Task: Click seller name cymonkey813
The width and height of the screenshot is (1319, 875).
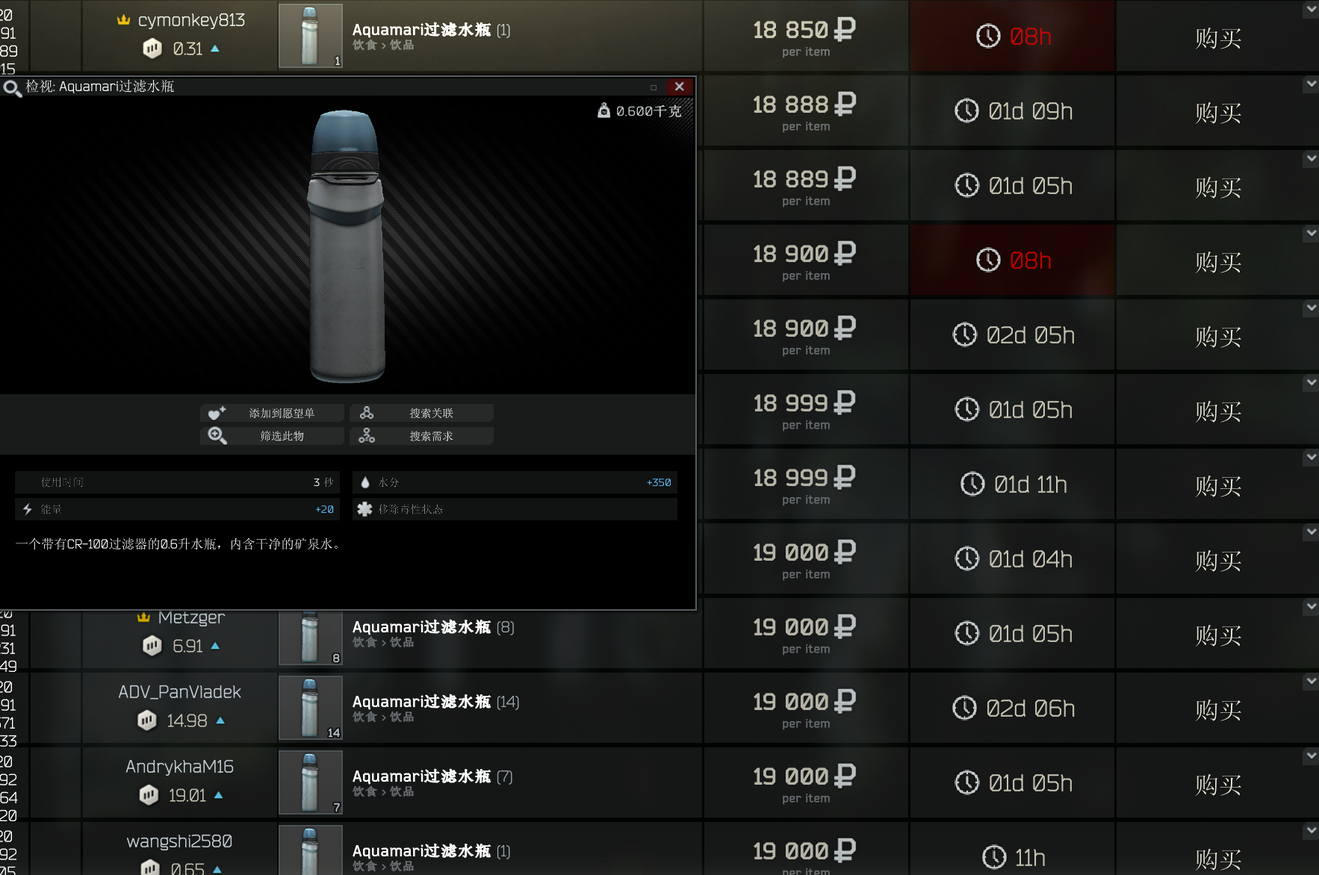Action: (x=191, y=20)
